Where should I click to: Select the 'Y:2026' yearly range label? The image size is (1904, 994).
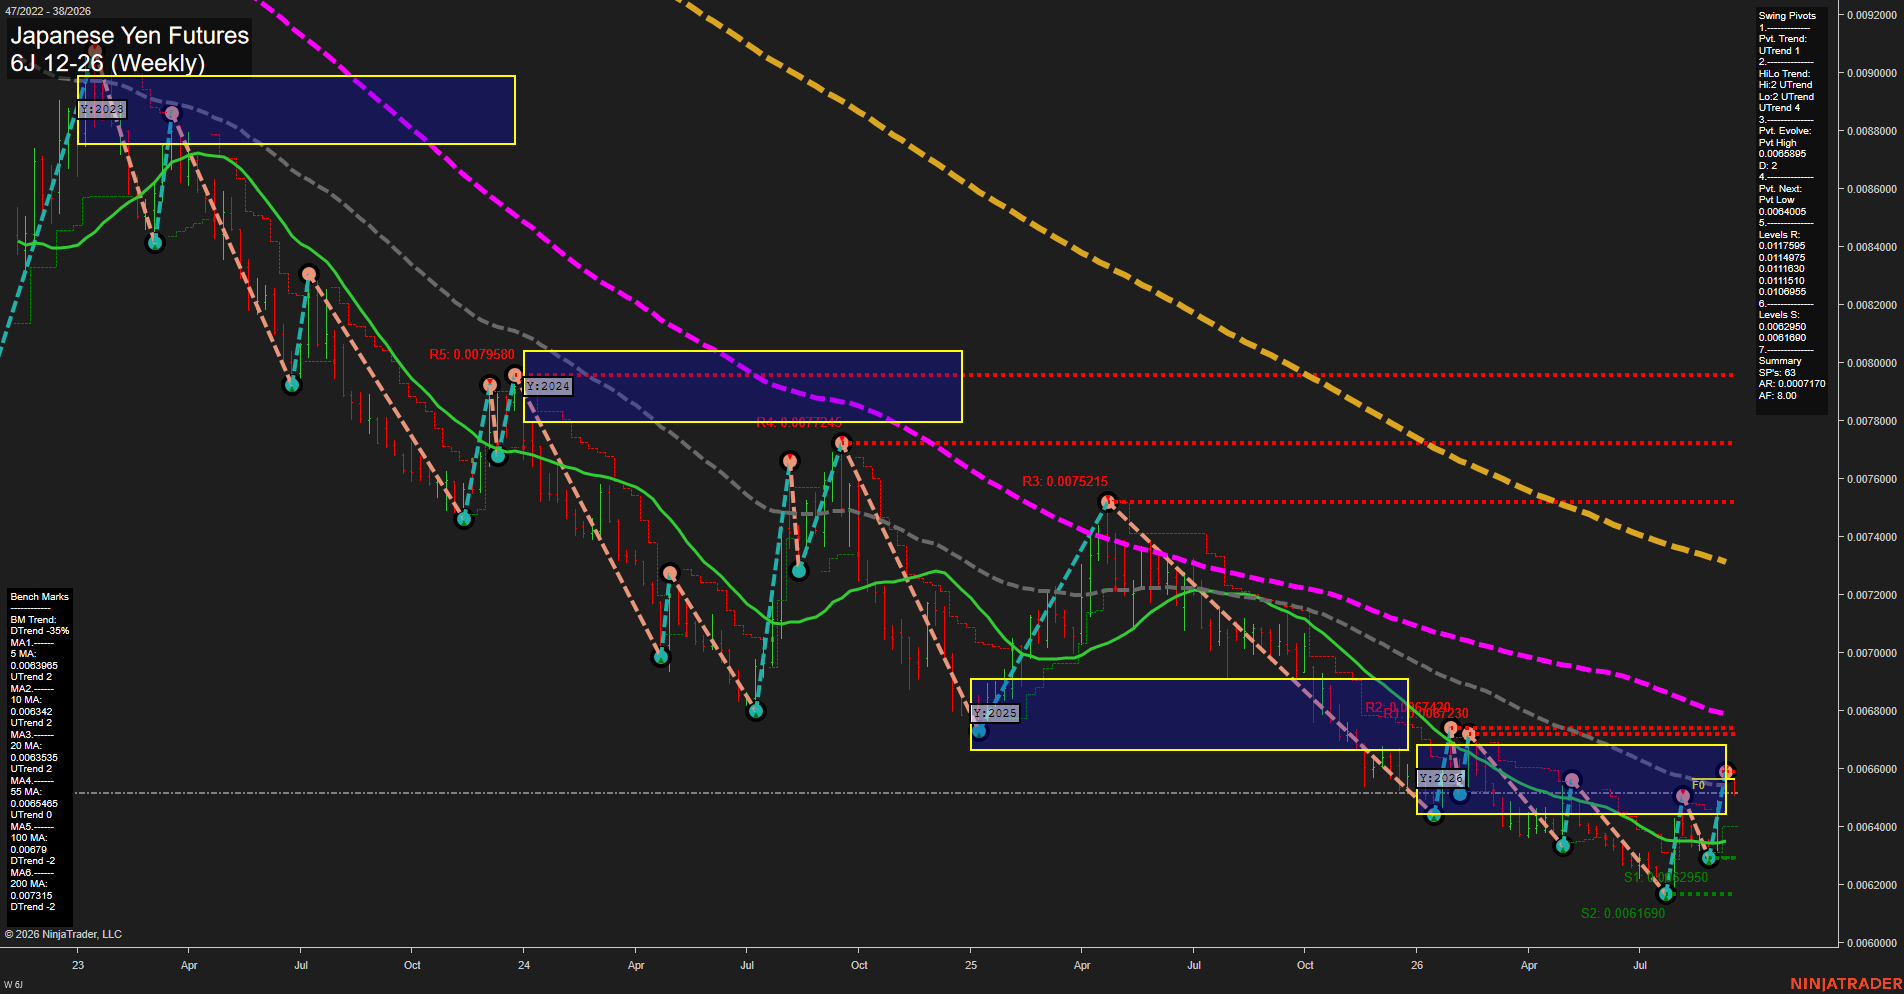[x=1441, y=778]
